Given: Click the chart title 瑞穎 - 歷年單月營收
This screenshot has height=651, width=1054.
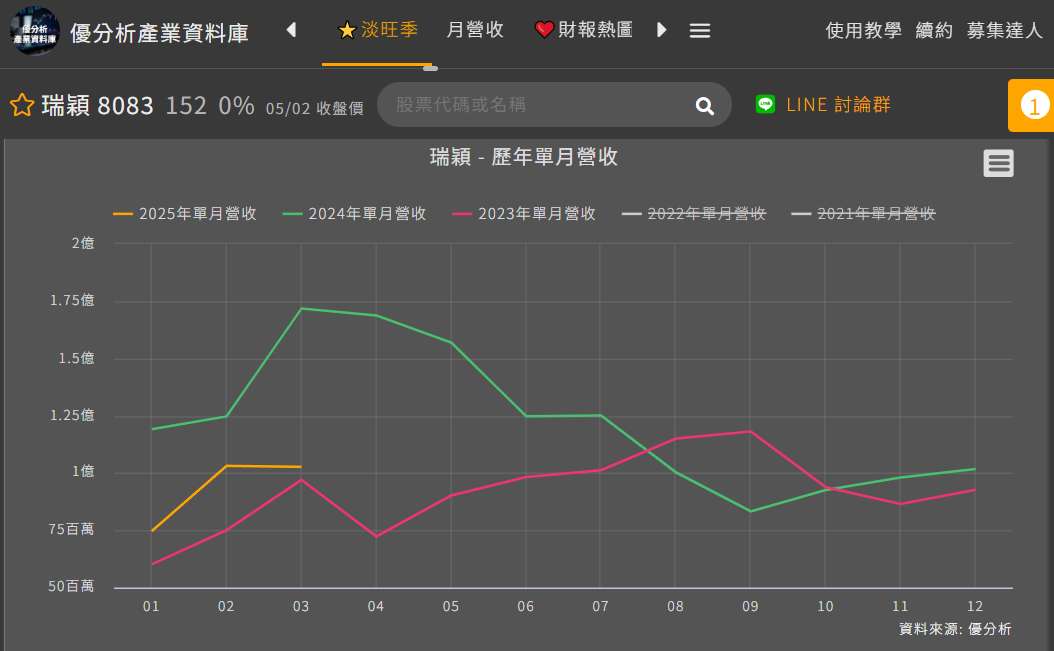Looking at the screenshot, I should pyautogui.click(x=524, y=157).
